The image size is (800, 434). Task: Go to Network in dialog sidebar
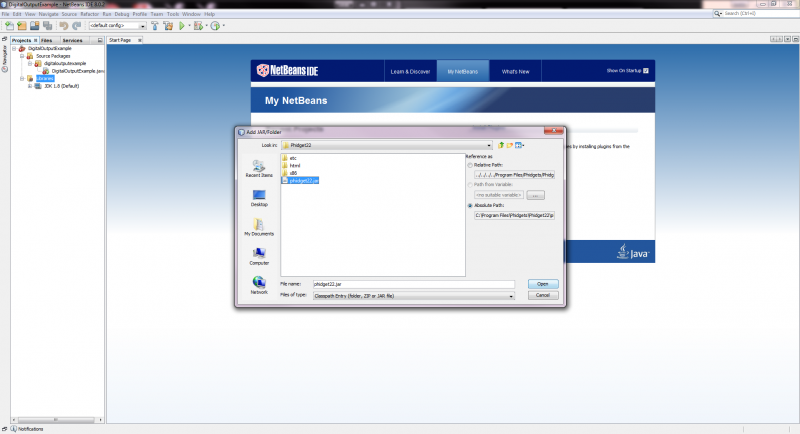click(259, 286)
